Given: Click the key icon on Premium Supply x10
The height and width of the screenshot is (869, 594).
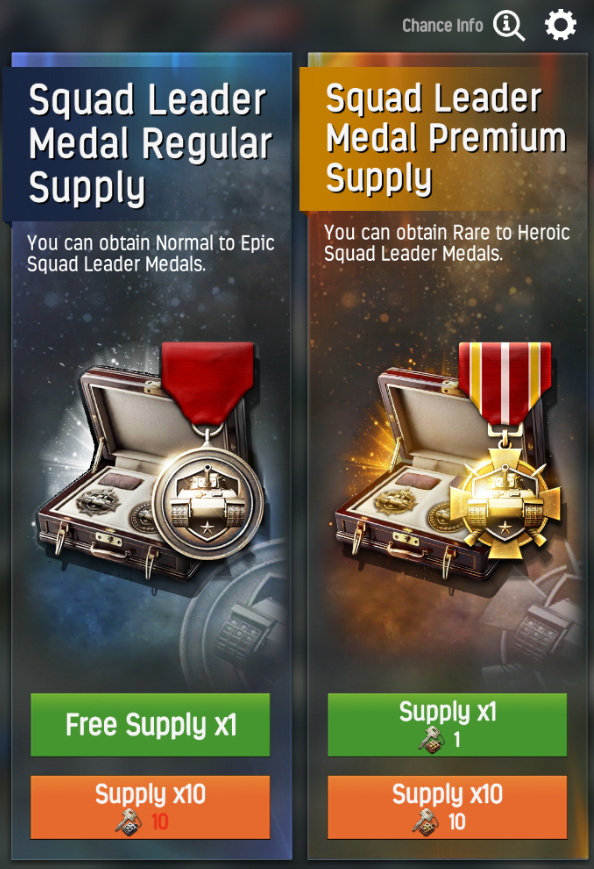Looking at the screenshot, I should click(426, 821).
